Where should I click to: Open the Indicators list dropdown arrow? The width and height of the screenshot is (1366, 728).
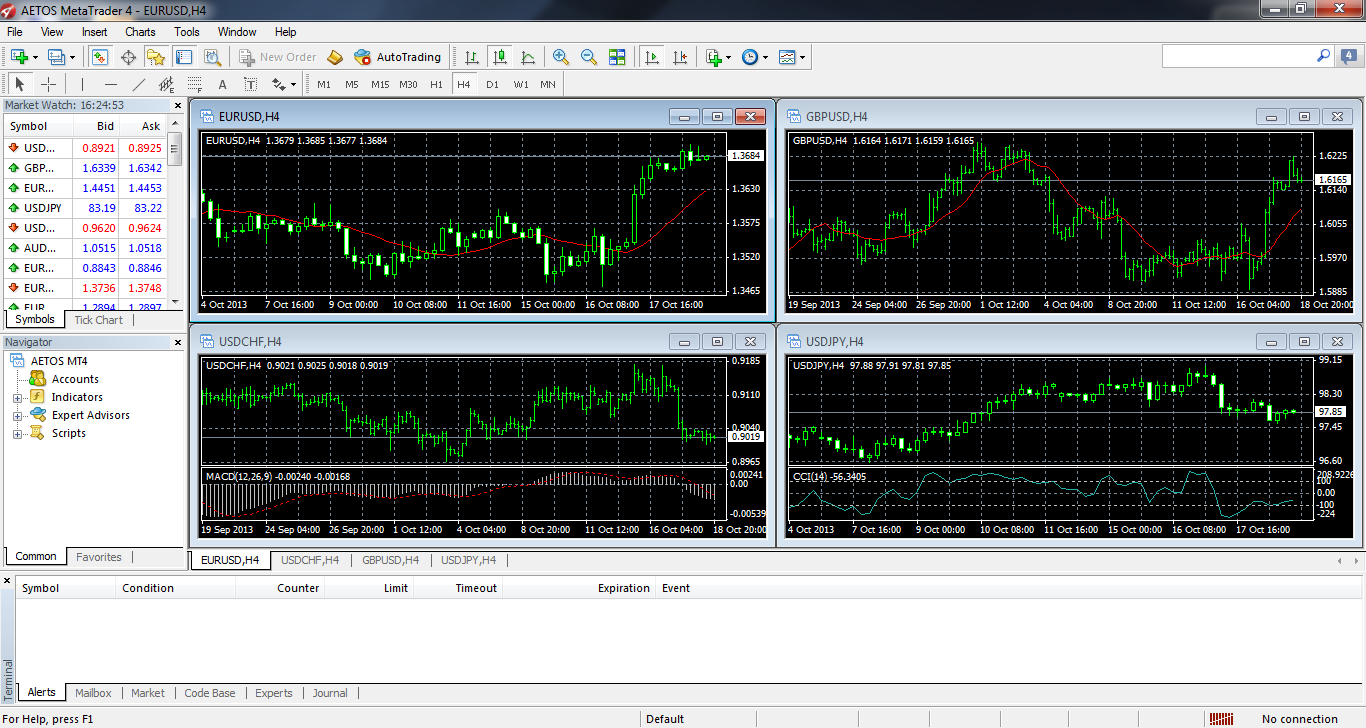tap(729, 57)
